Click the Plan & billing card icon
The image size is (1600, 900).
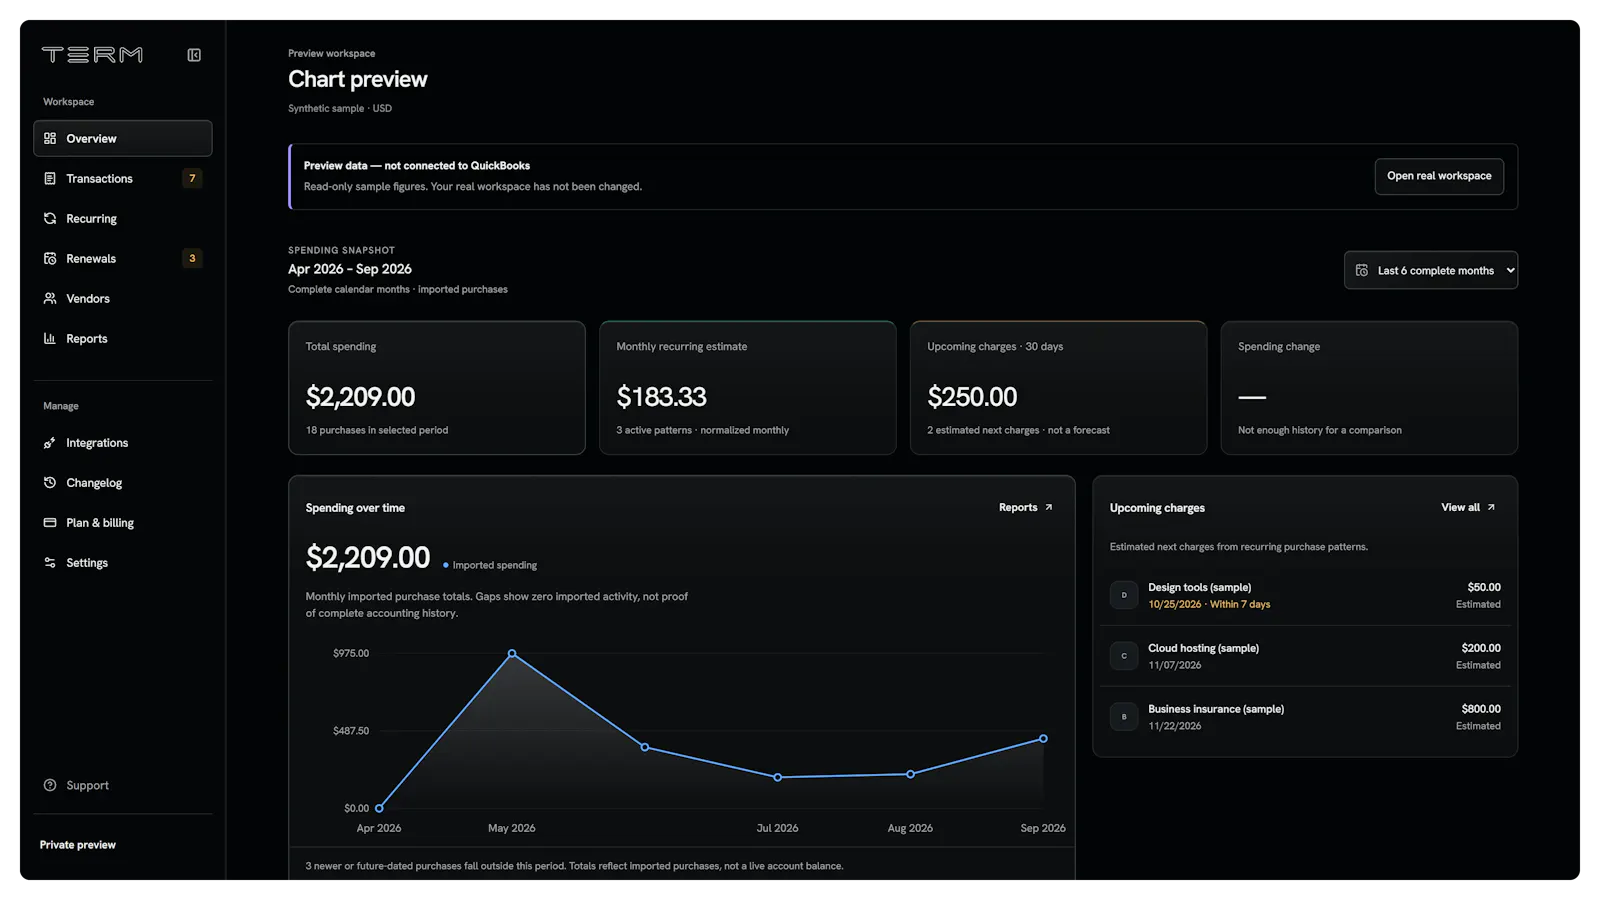tap(50, 522)
